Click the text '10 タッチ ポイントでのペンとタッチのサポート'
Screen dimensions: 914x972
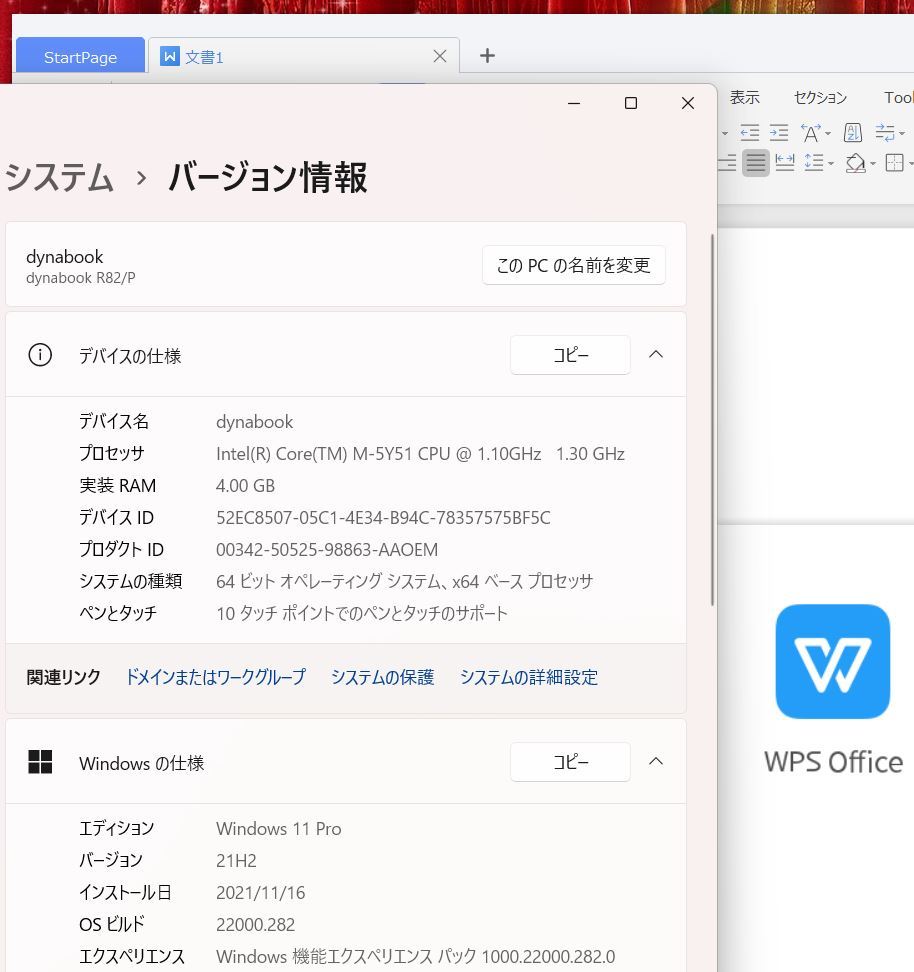[362, 614]
